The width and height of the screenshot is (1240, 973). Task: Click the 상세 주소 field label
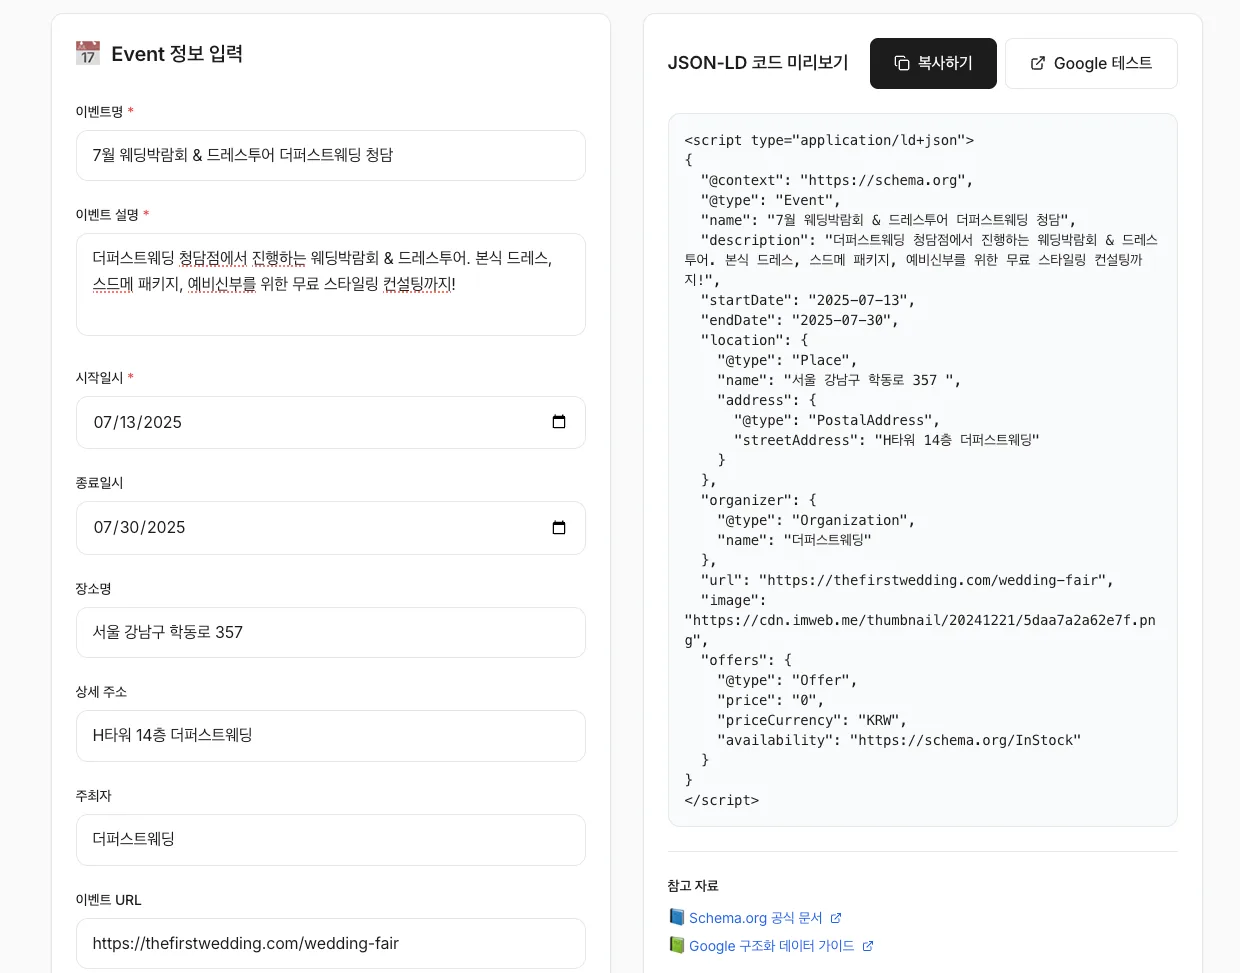(x=101, y=692)
